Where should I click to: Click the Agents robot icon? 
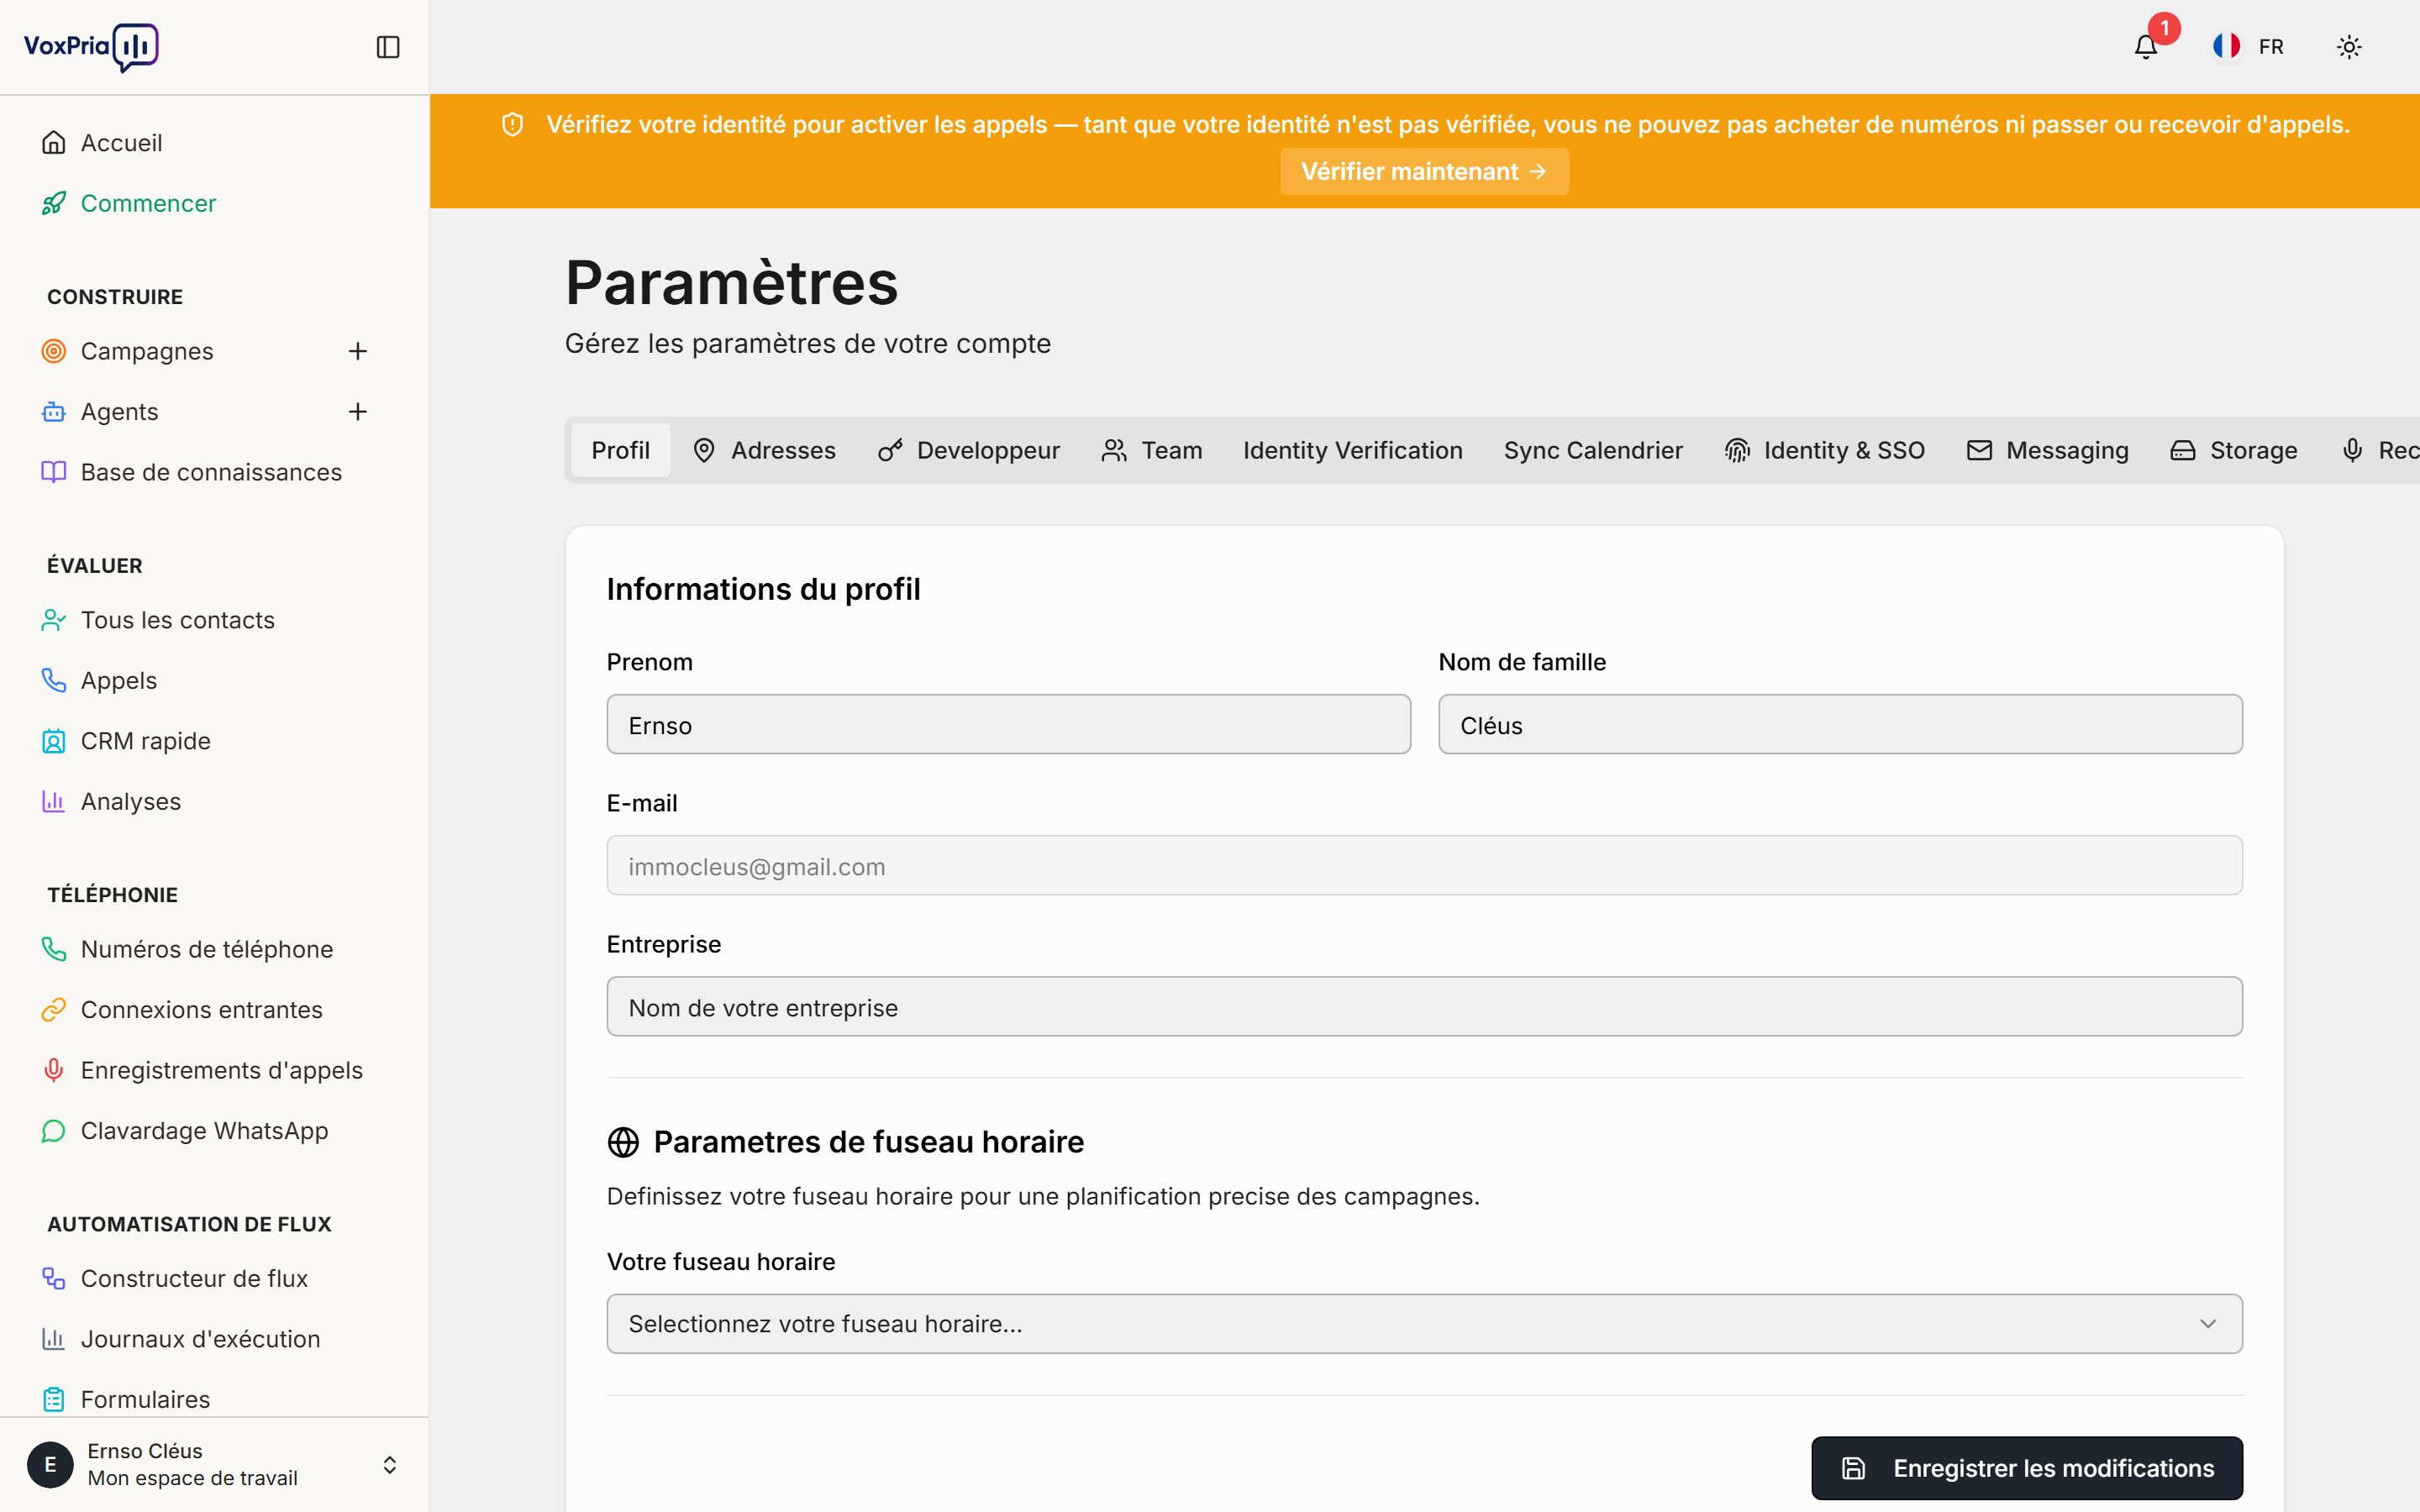tap(54, 412)
